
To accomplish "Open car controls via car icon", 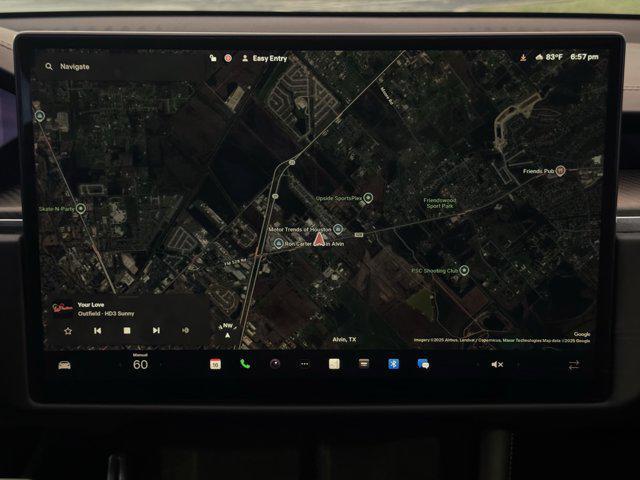I will coord(65,365).
